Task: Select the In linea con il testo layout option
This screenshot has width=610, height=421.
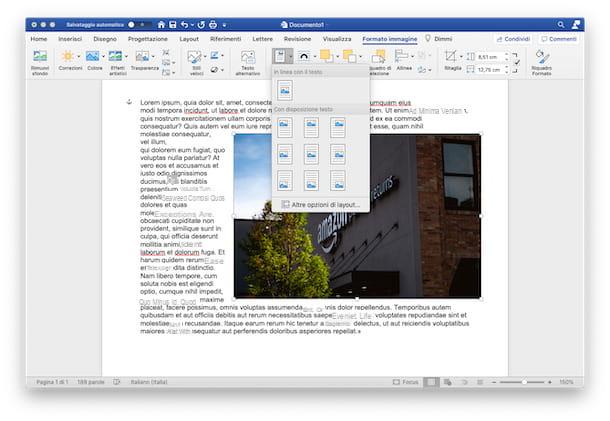Action: tap(285, 90)
